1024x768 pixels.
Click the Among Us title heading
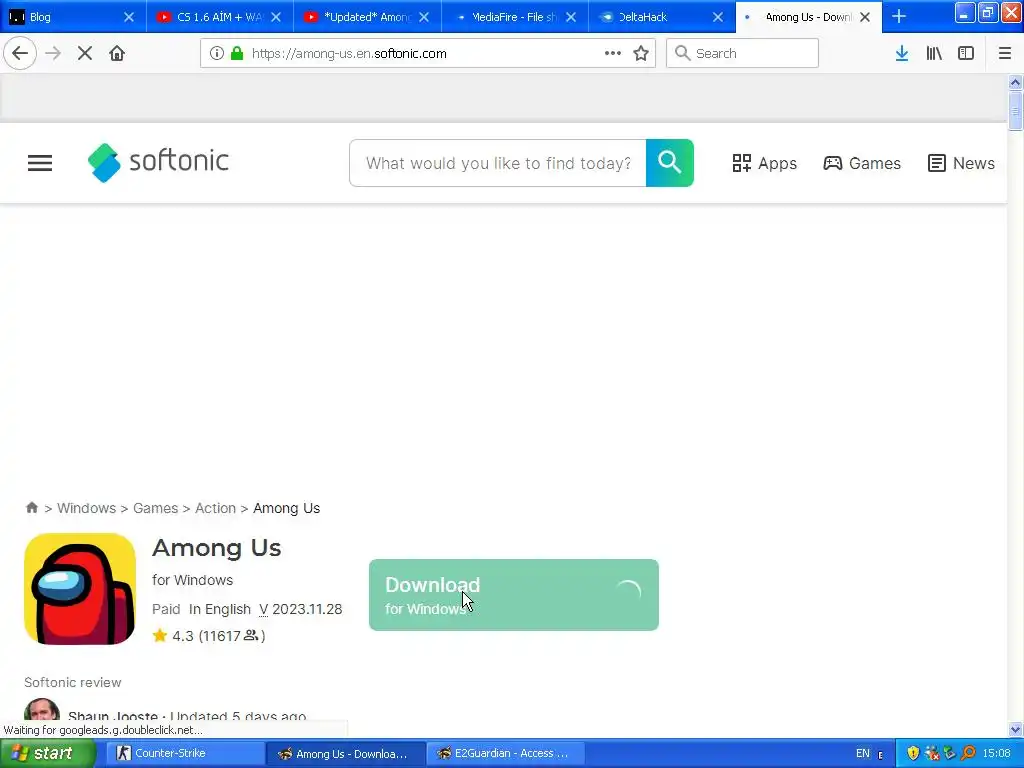coord(217,547)
